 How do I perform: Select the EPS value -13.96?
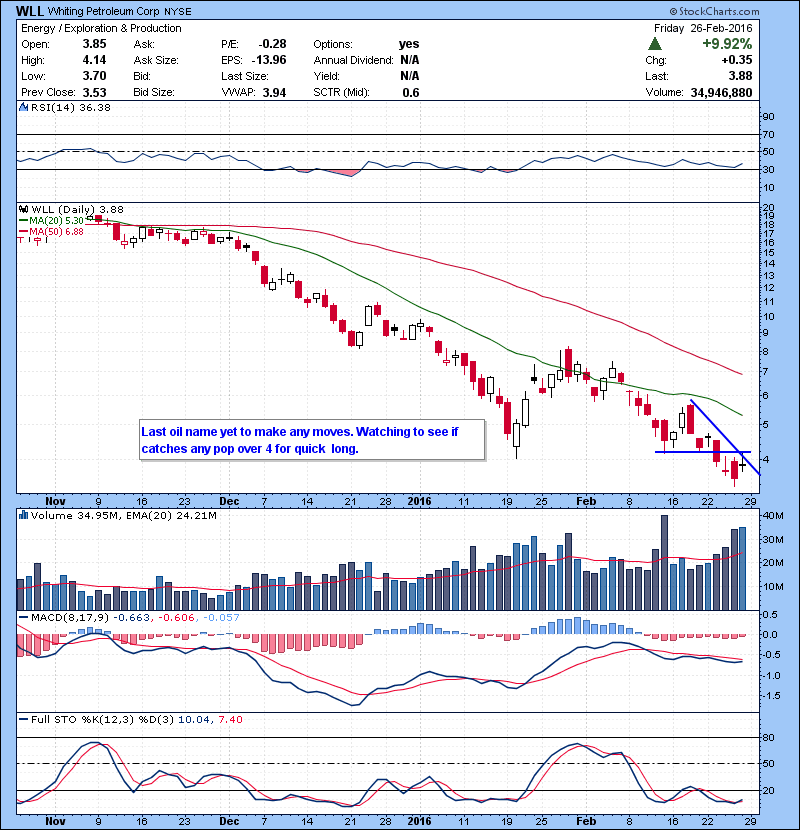click(x=269, y=60)
